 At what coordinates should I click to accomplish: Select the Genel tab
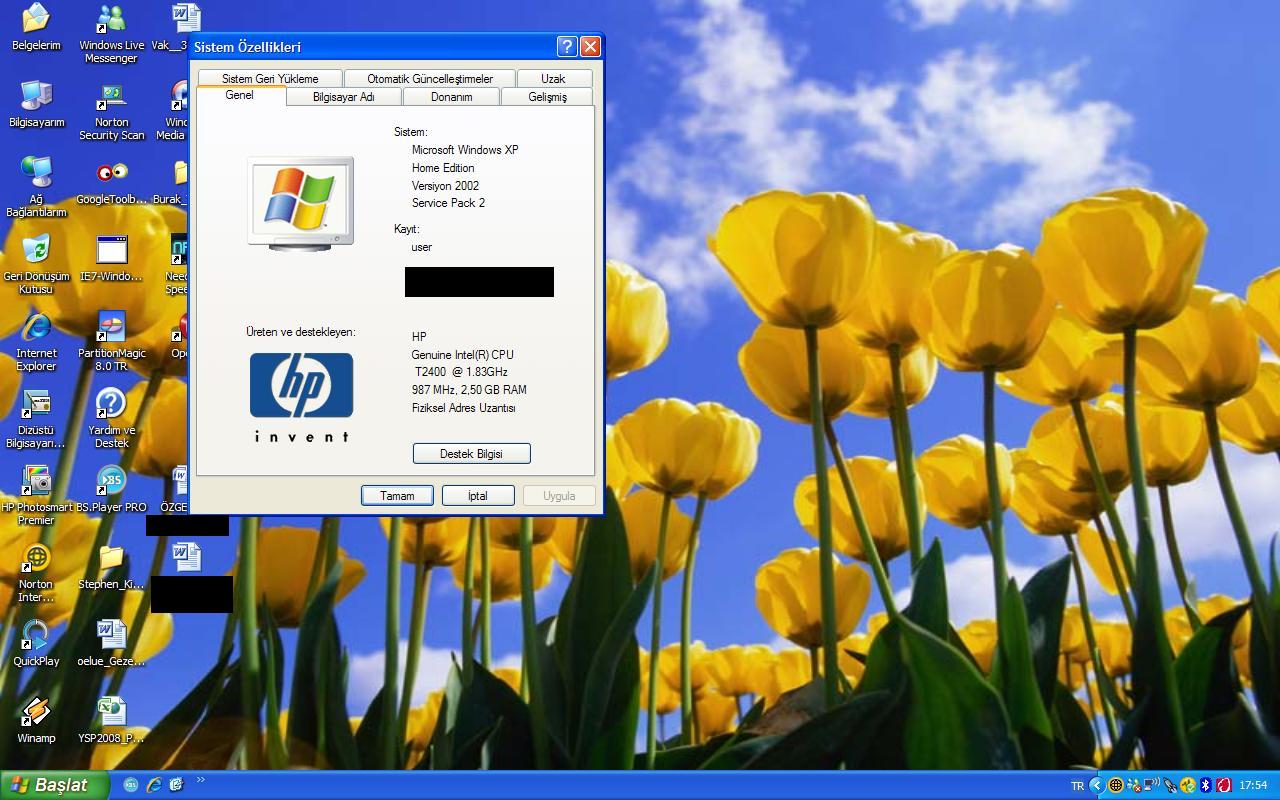[240, 95]
